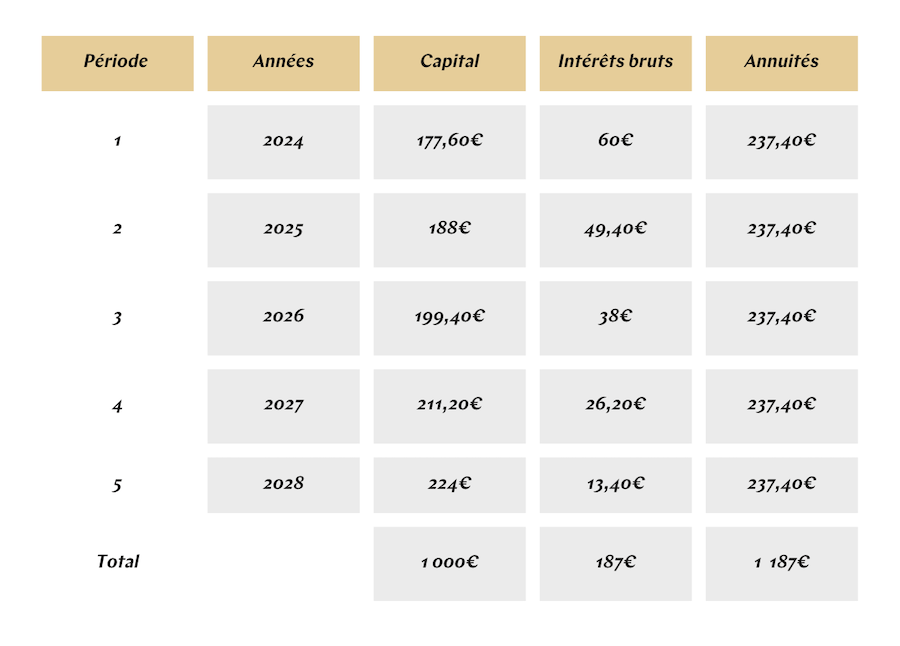Select the Années column header
Image resolution: width=900 pixels, height=646 pixels.
[283, 63]
